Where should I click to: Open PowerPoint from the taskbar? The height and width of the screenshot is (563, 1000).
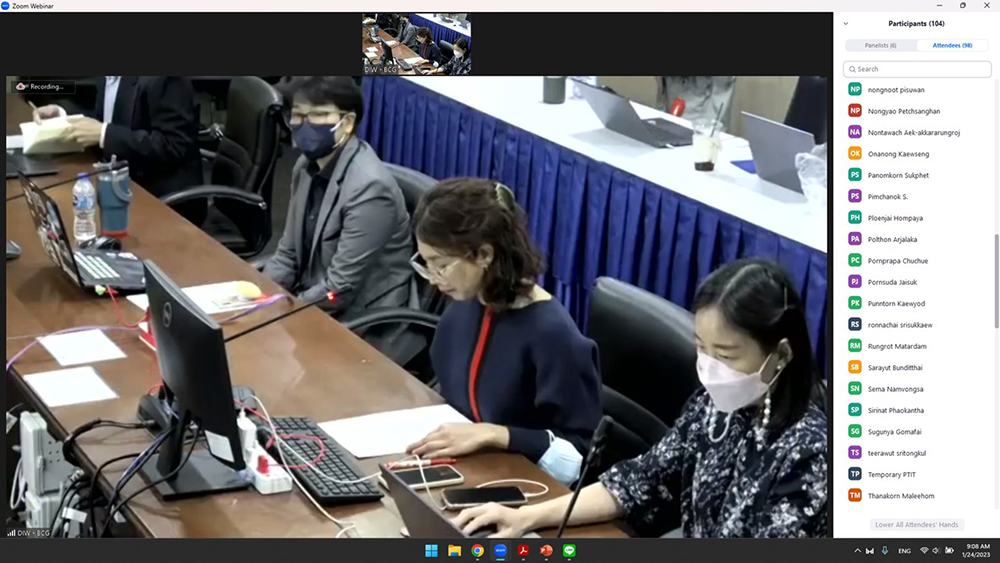546,551
